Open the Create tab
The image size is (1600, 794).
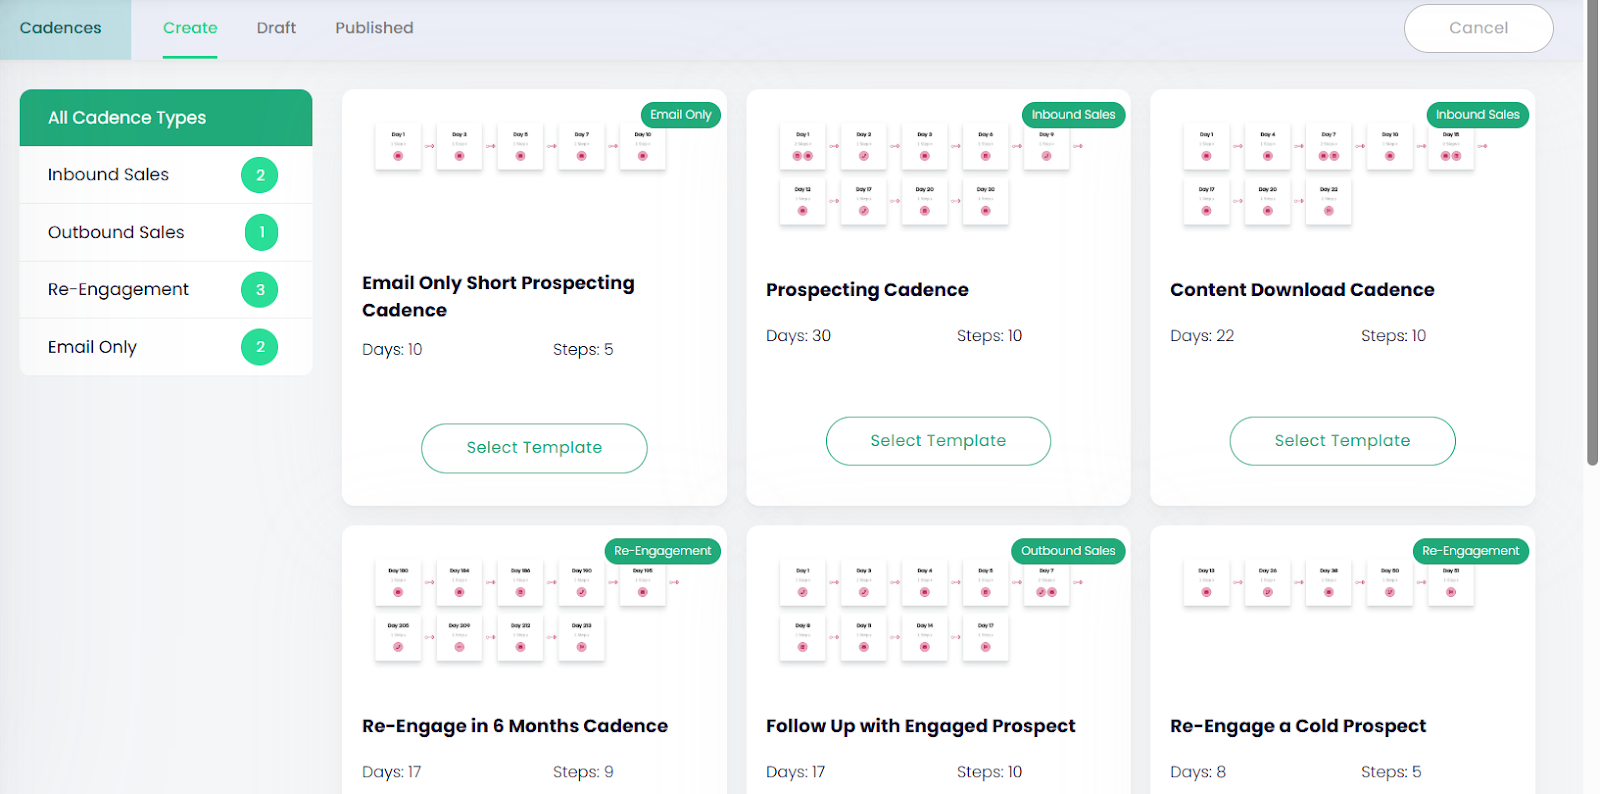click(x=190, y=28)
